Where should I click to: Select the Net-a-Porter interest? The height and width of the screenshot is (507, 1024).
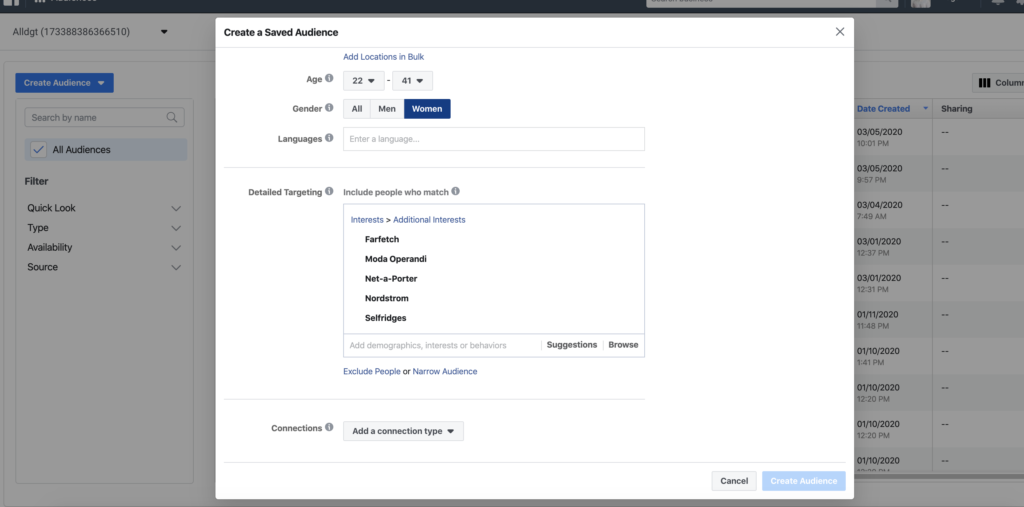(391, 278)
